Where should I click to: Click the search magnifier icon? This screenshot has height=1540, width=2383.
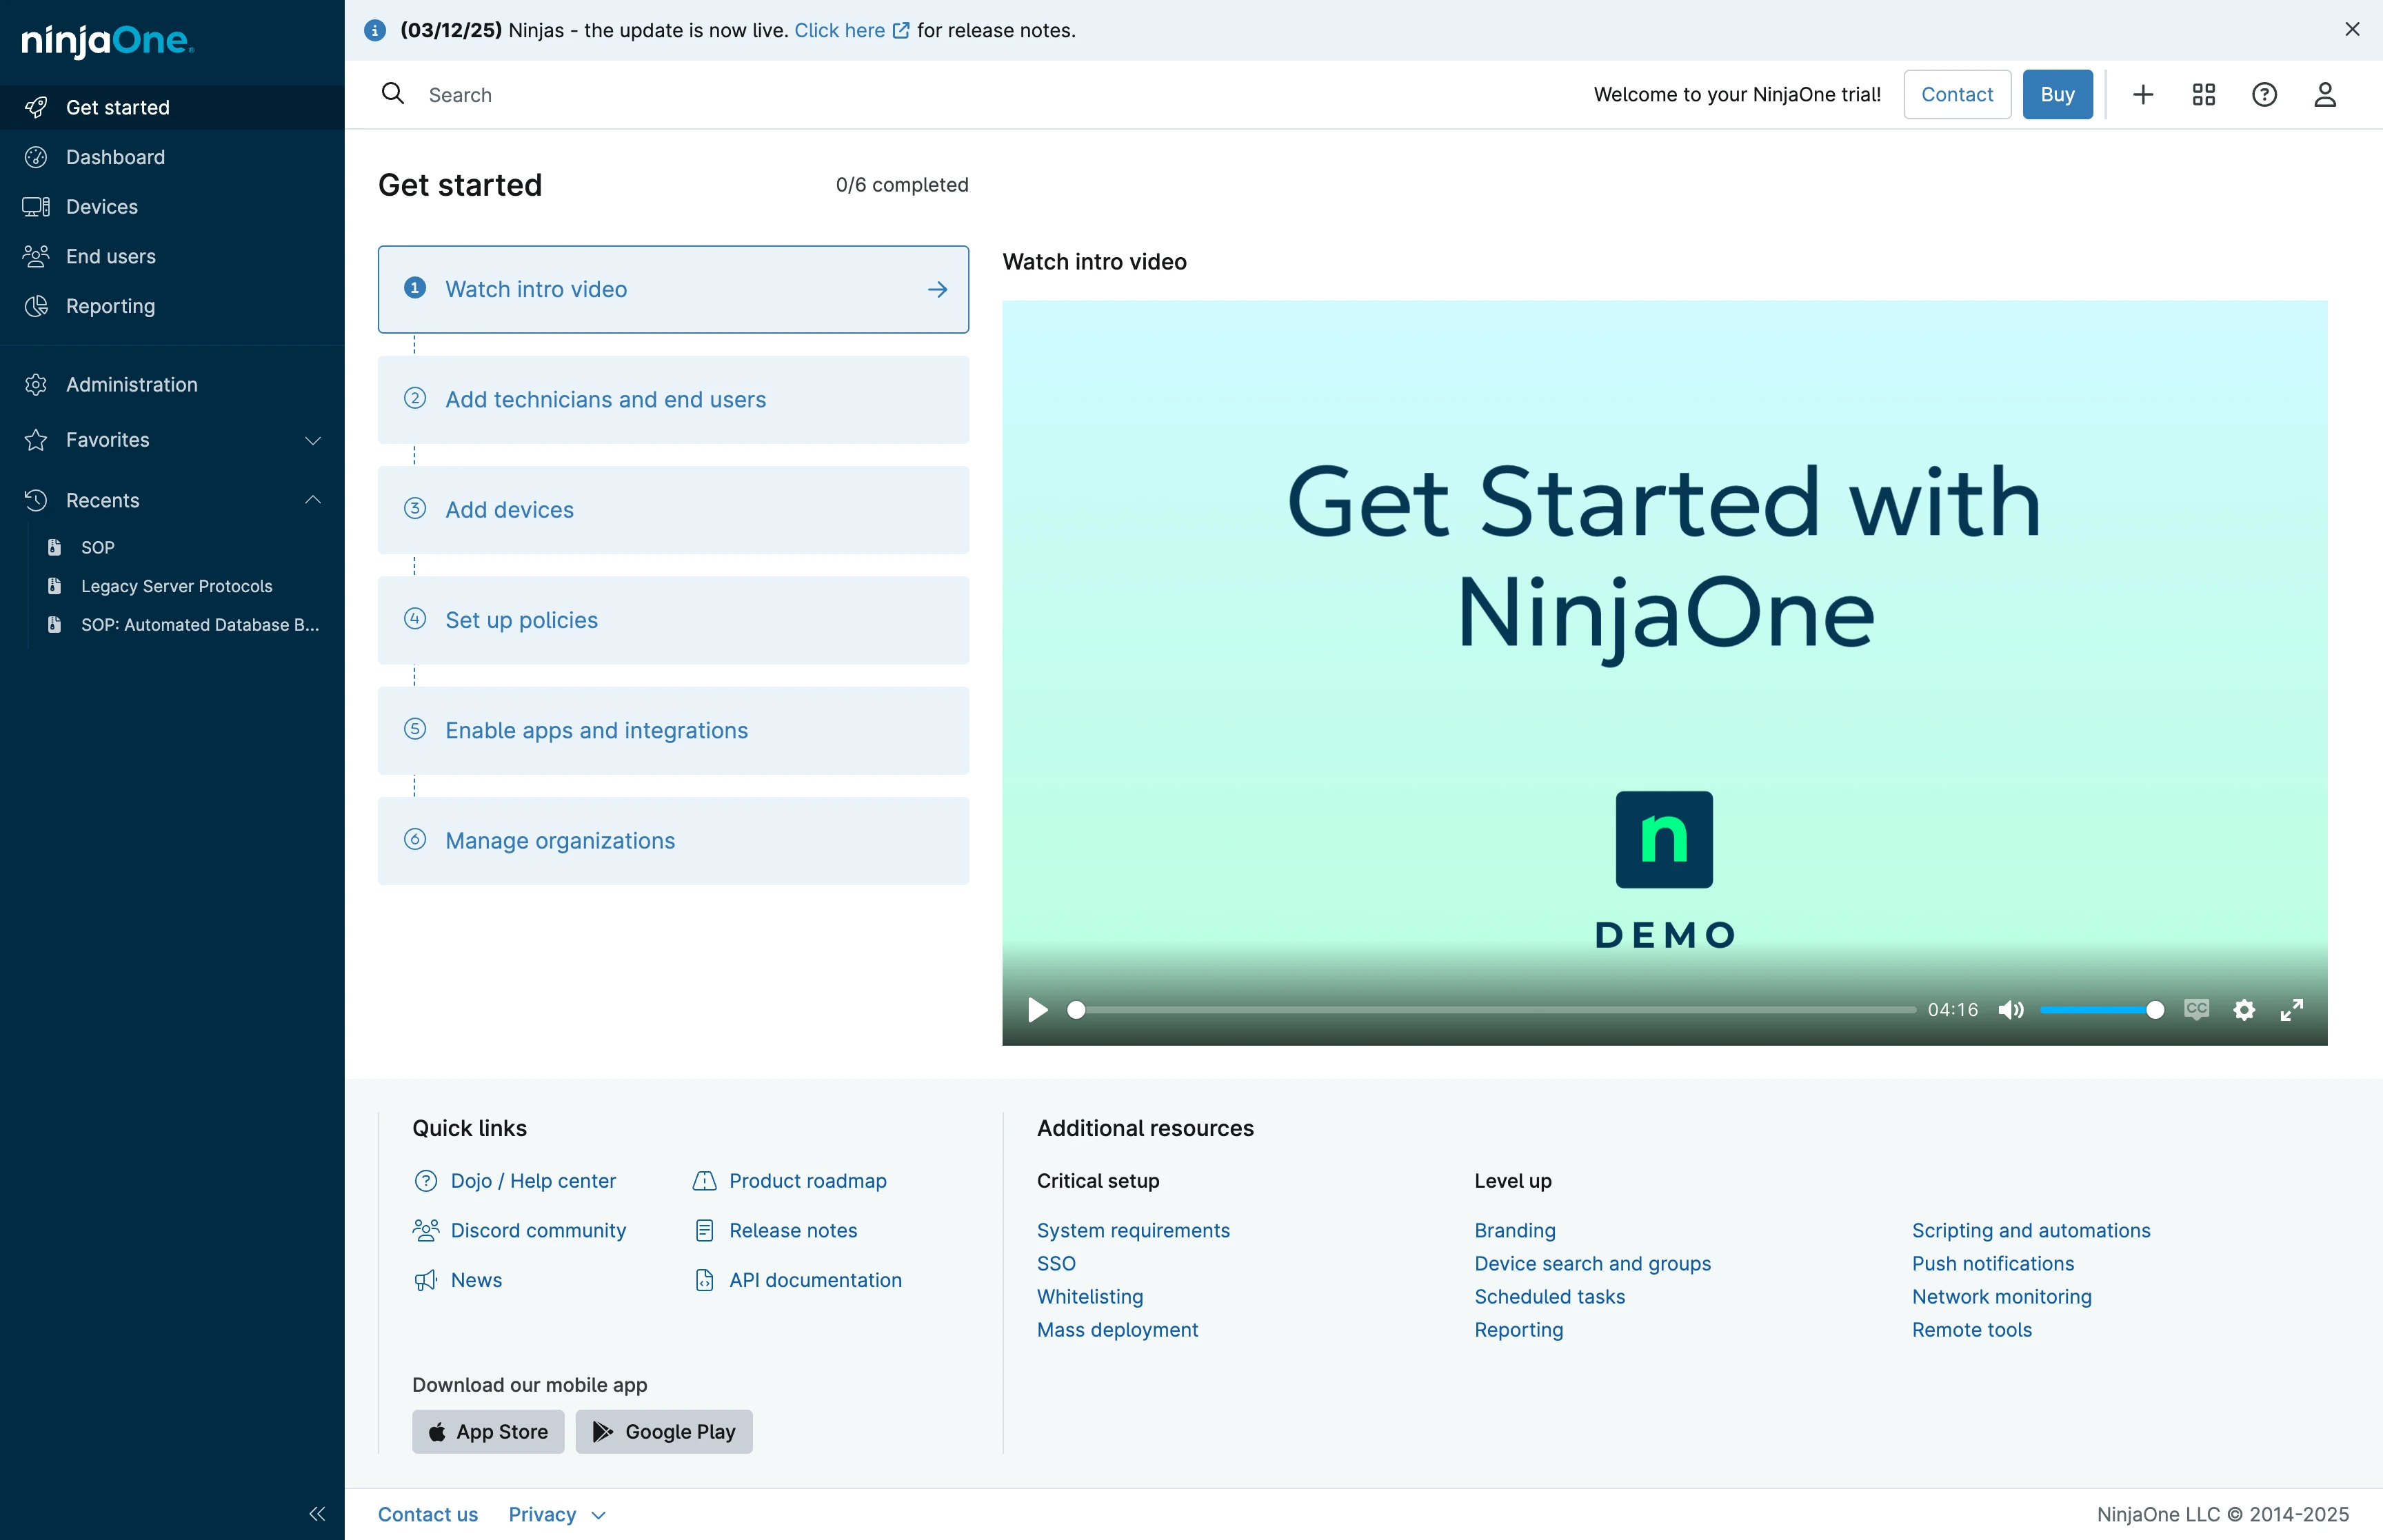point(393,94)
